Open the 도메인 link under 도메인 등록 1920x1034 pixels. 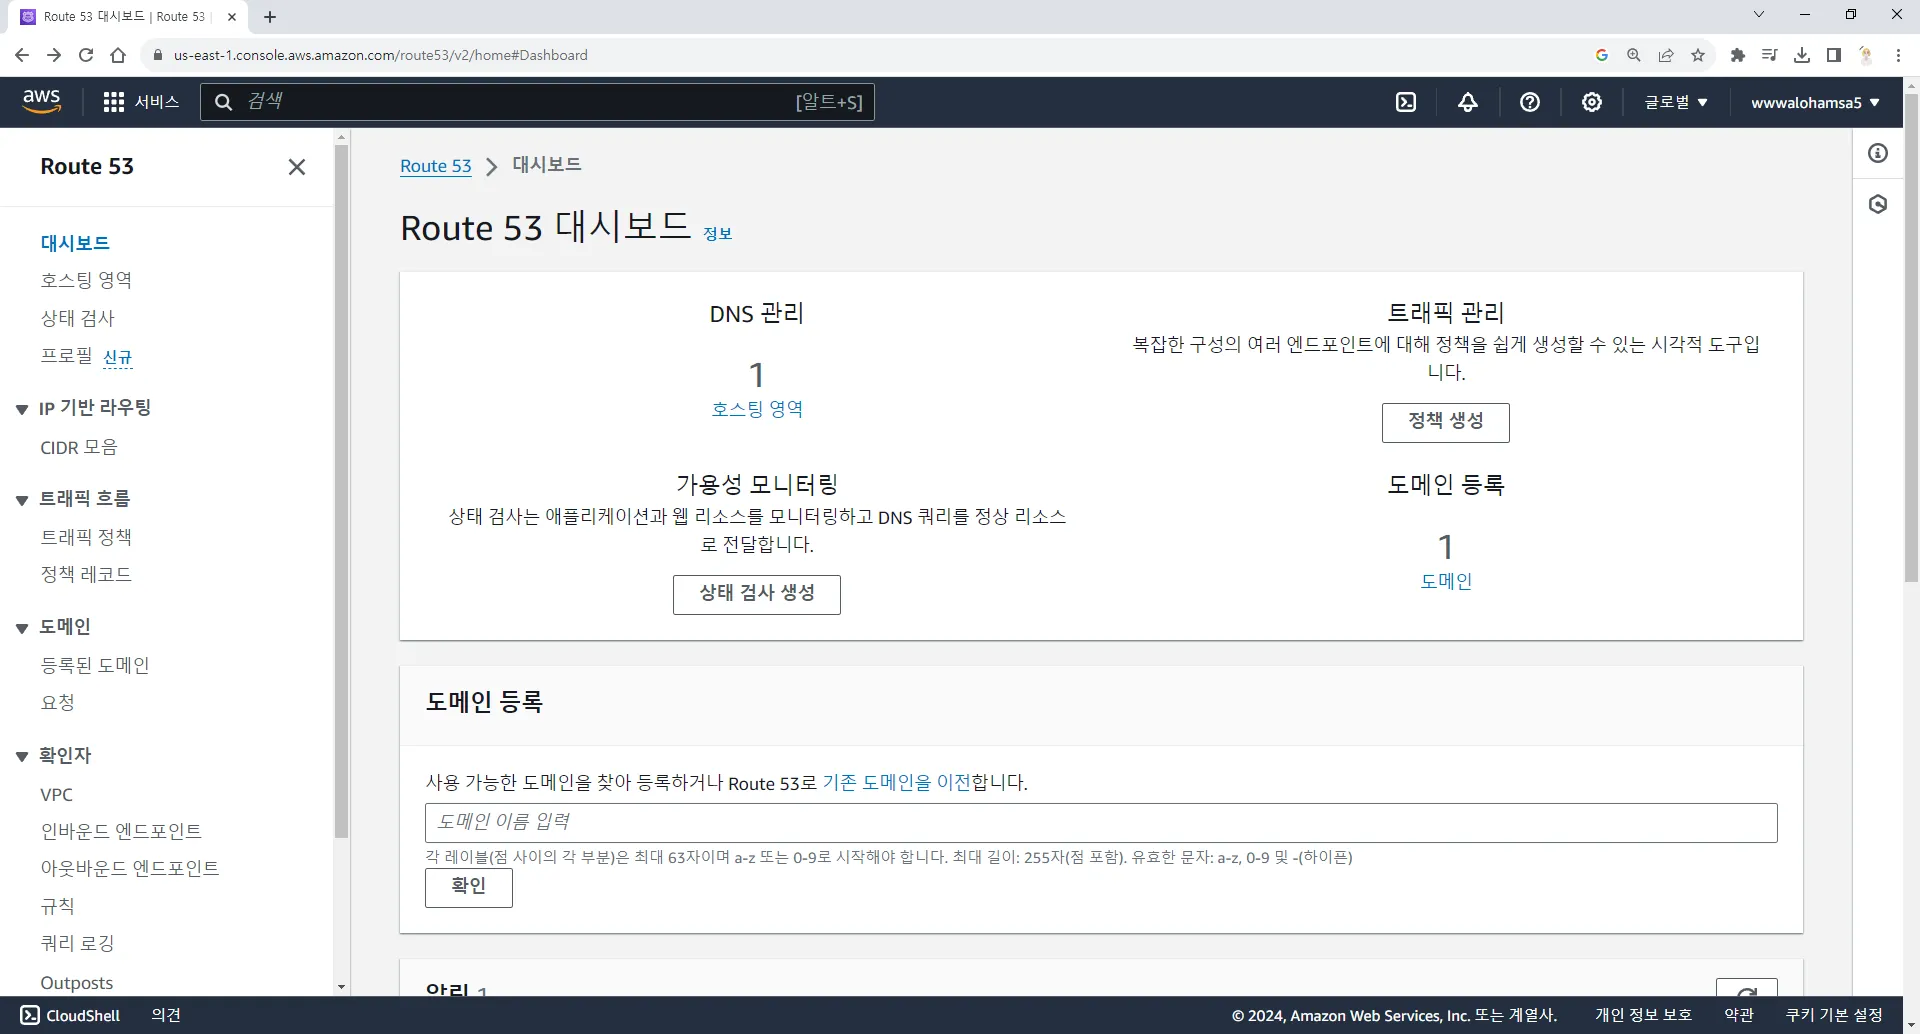point(1446,581)
